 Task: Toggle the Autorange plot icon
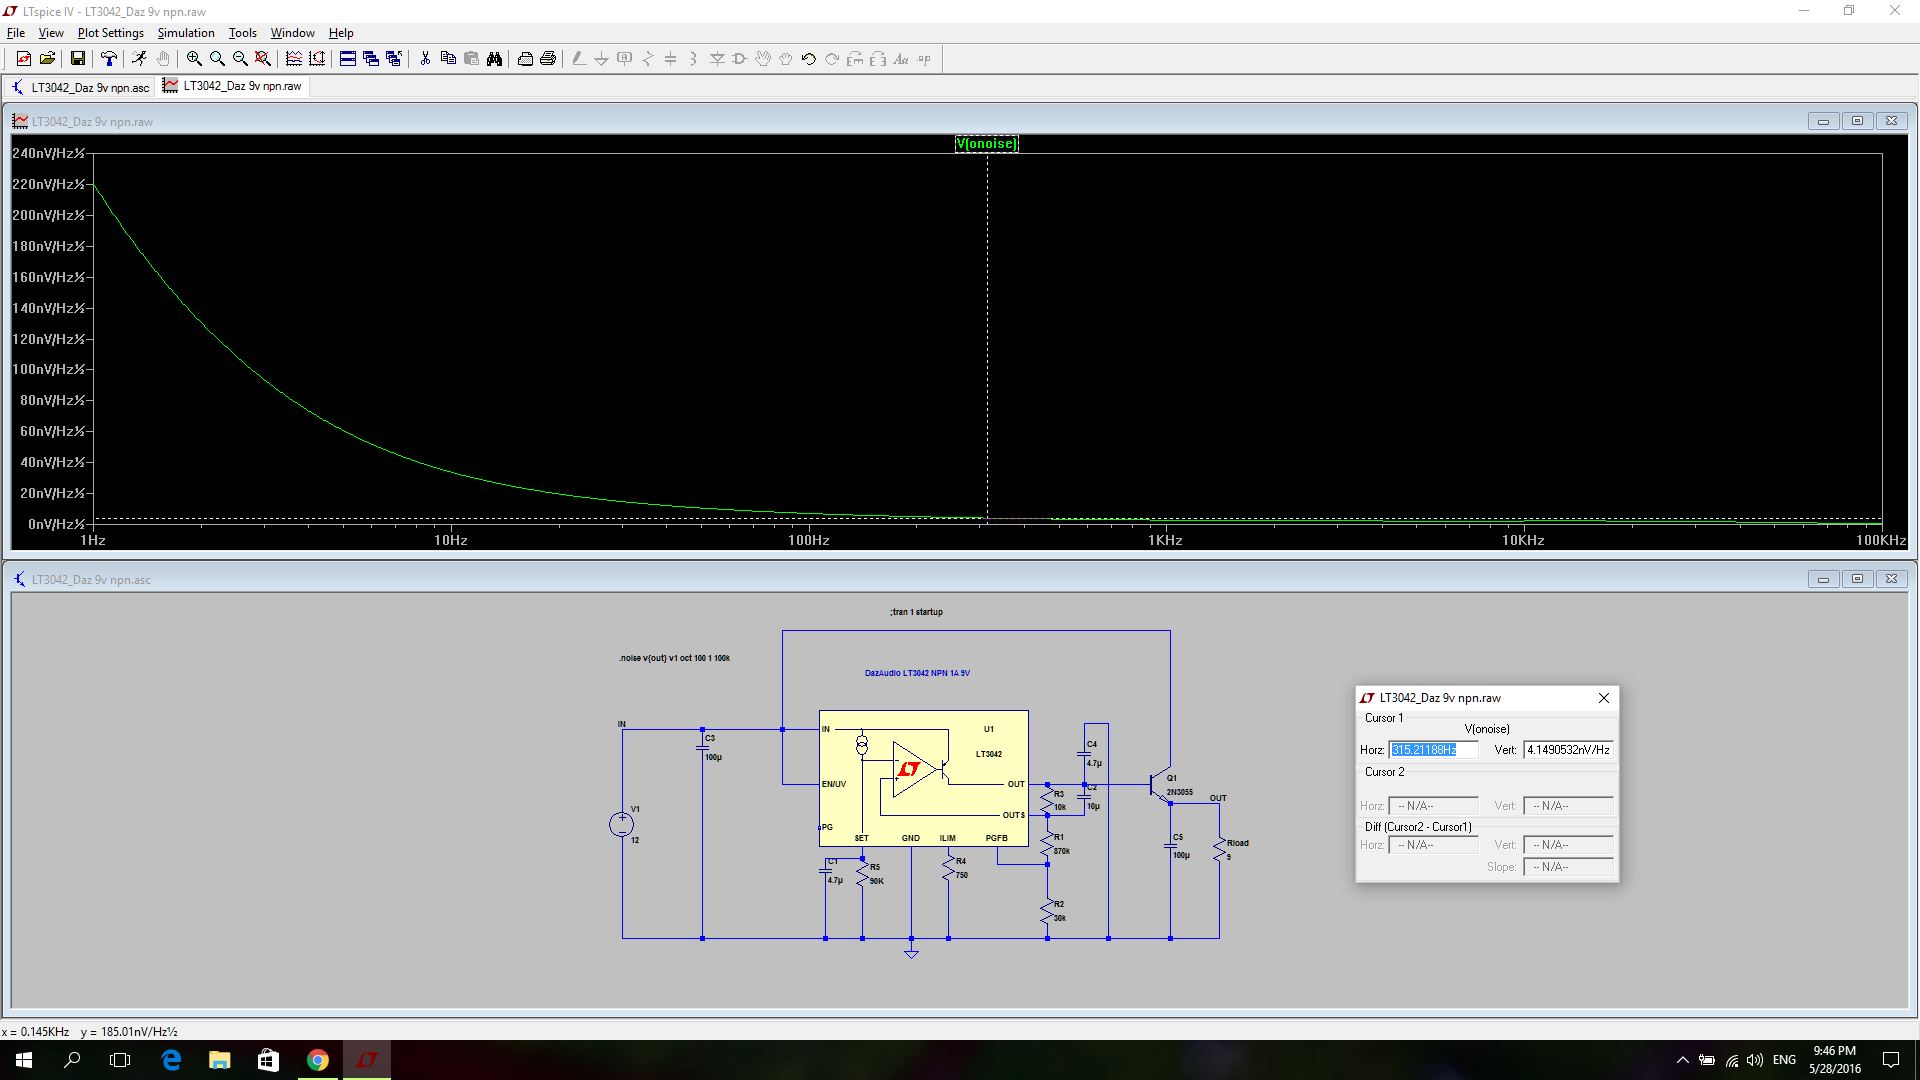pyautogui.click(x=317, y=59)
